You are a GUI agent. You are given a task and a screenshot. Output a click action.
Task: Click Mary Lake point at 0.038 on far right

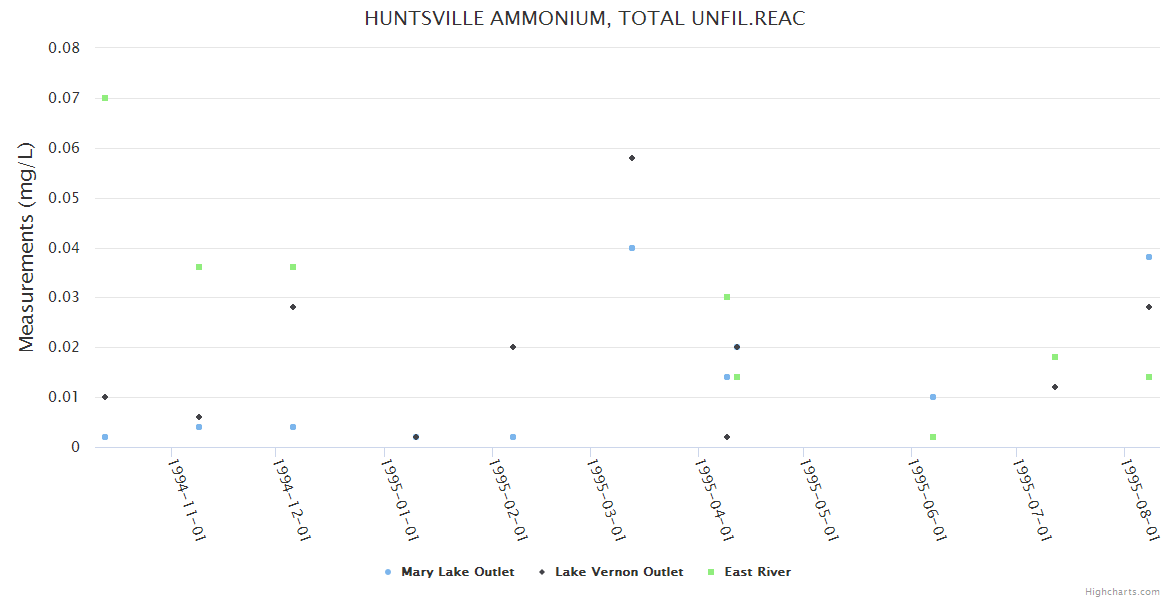[x=1149, y=257]
